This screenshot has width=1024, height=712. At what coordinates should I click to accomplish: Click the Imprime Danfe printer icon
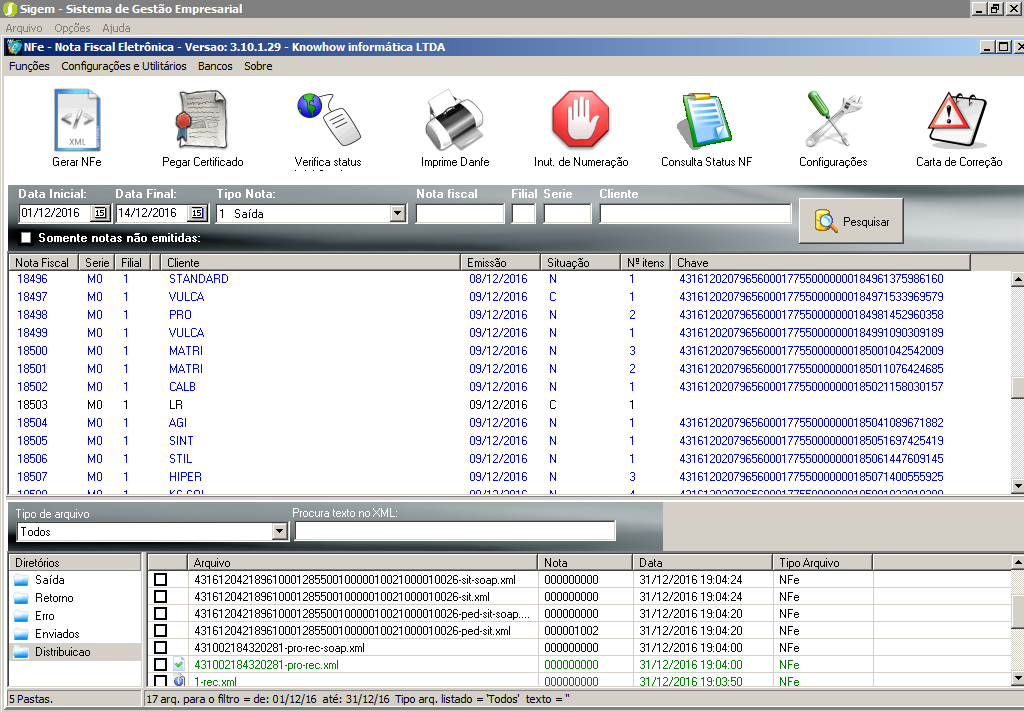(454, 120)
